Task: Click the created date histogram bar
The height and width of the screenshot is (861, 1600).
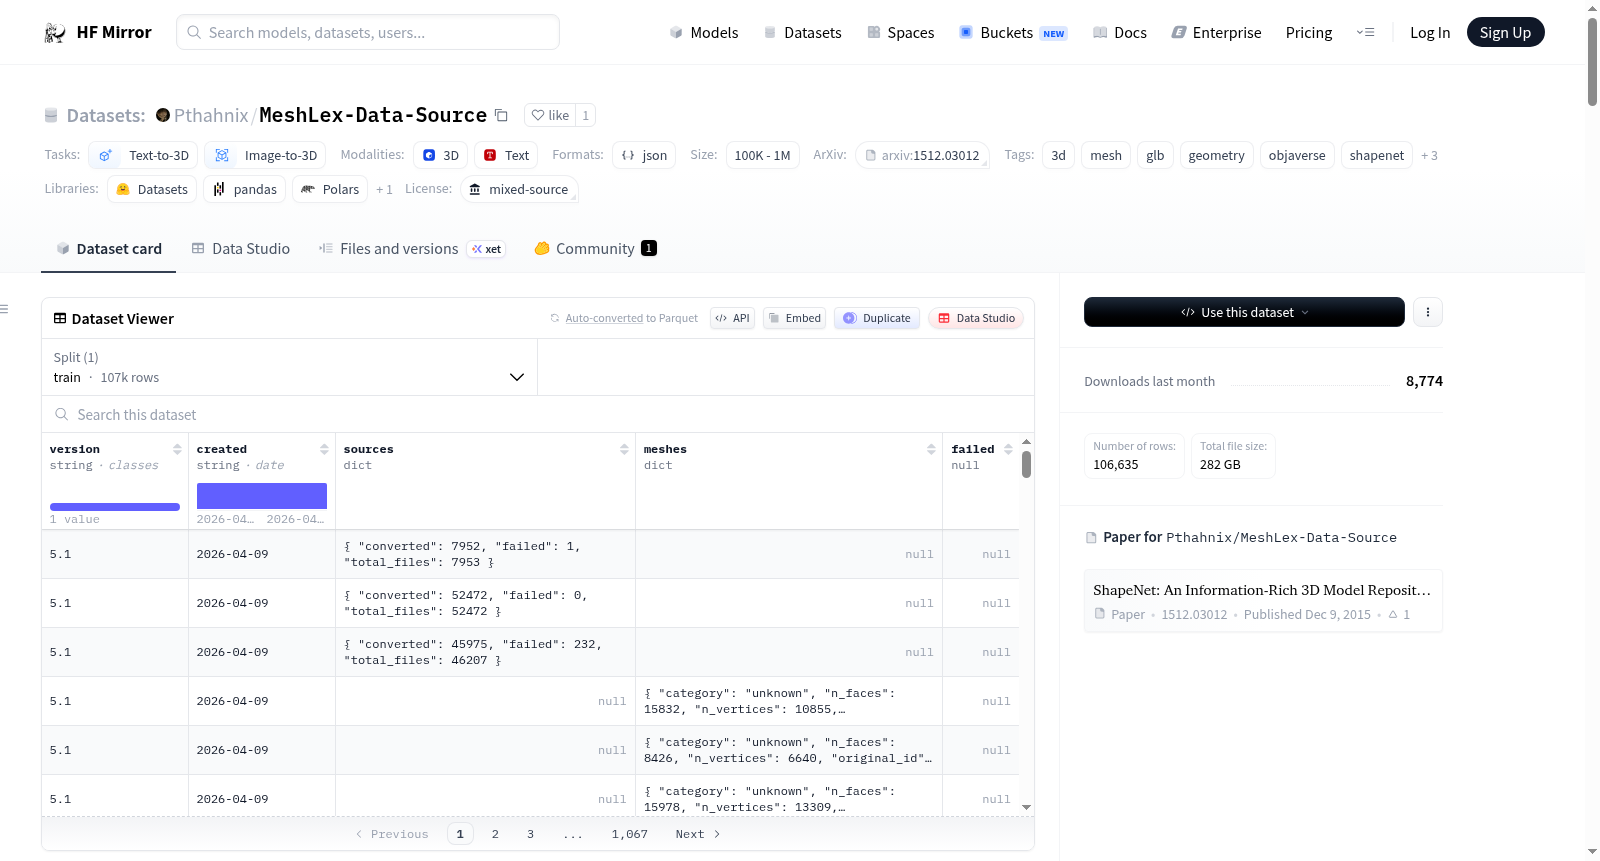Action: tap(262, 496)
